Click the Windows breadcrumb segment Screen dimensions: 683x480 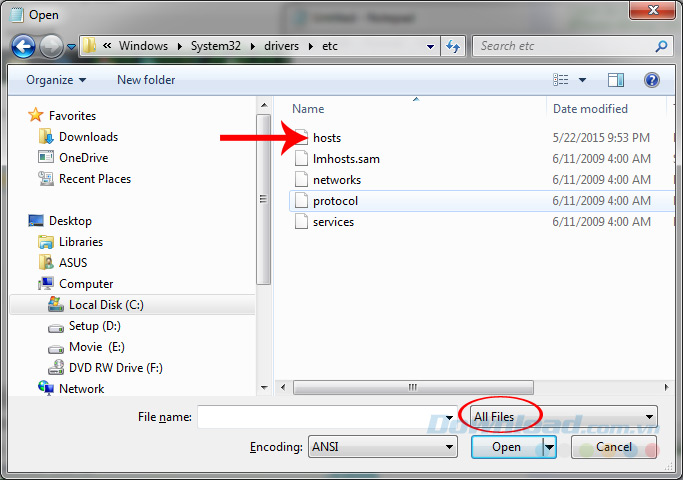[143, 46]
